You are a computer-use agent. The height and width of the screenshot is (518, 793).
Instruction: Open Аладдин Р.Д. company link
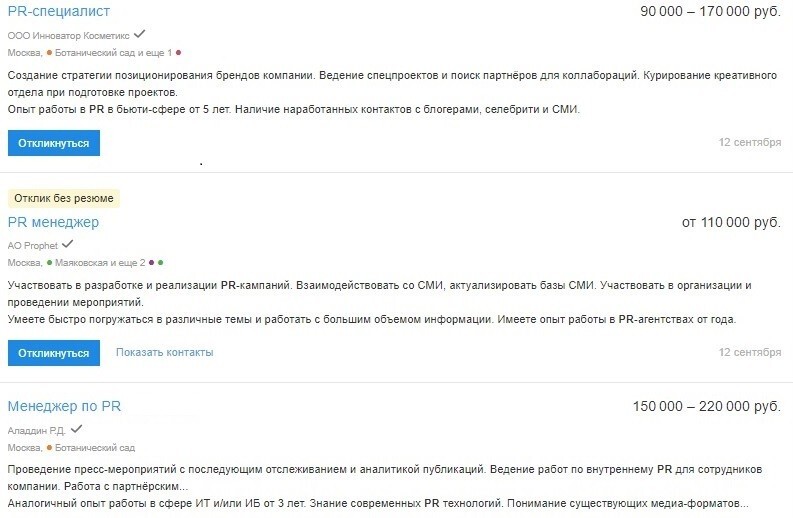37,431
